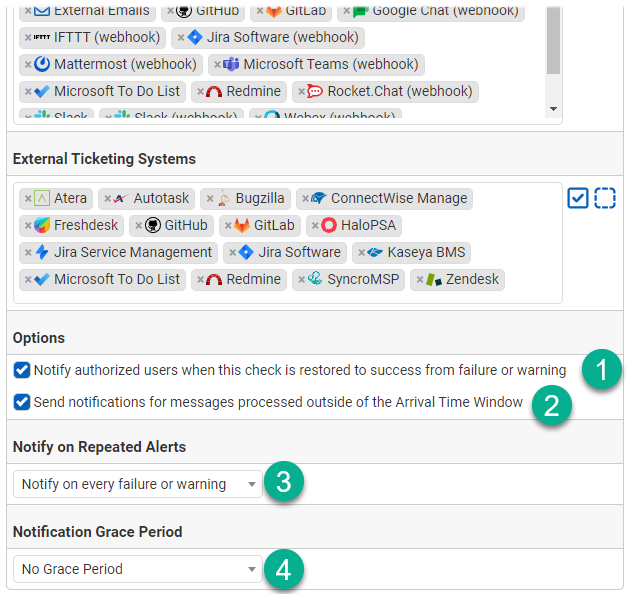Toggle notify when check restored to success
Viewport: 629px width, 594px height.
pyautogui.click(x=22, y=370)
